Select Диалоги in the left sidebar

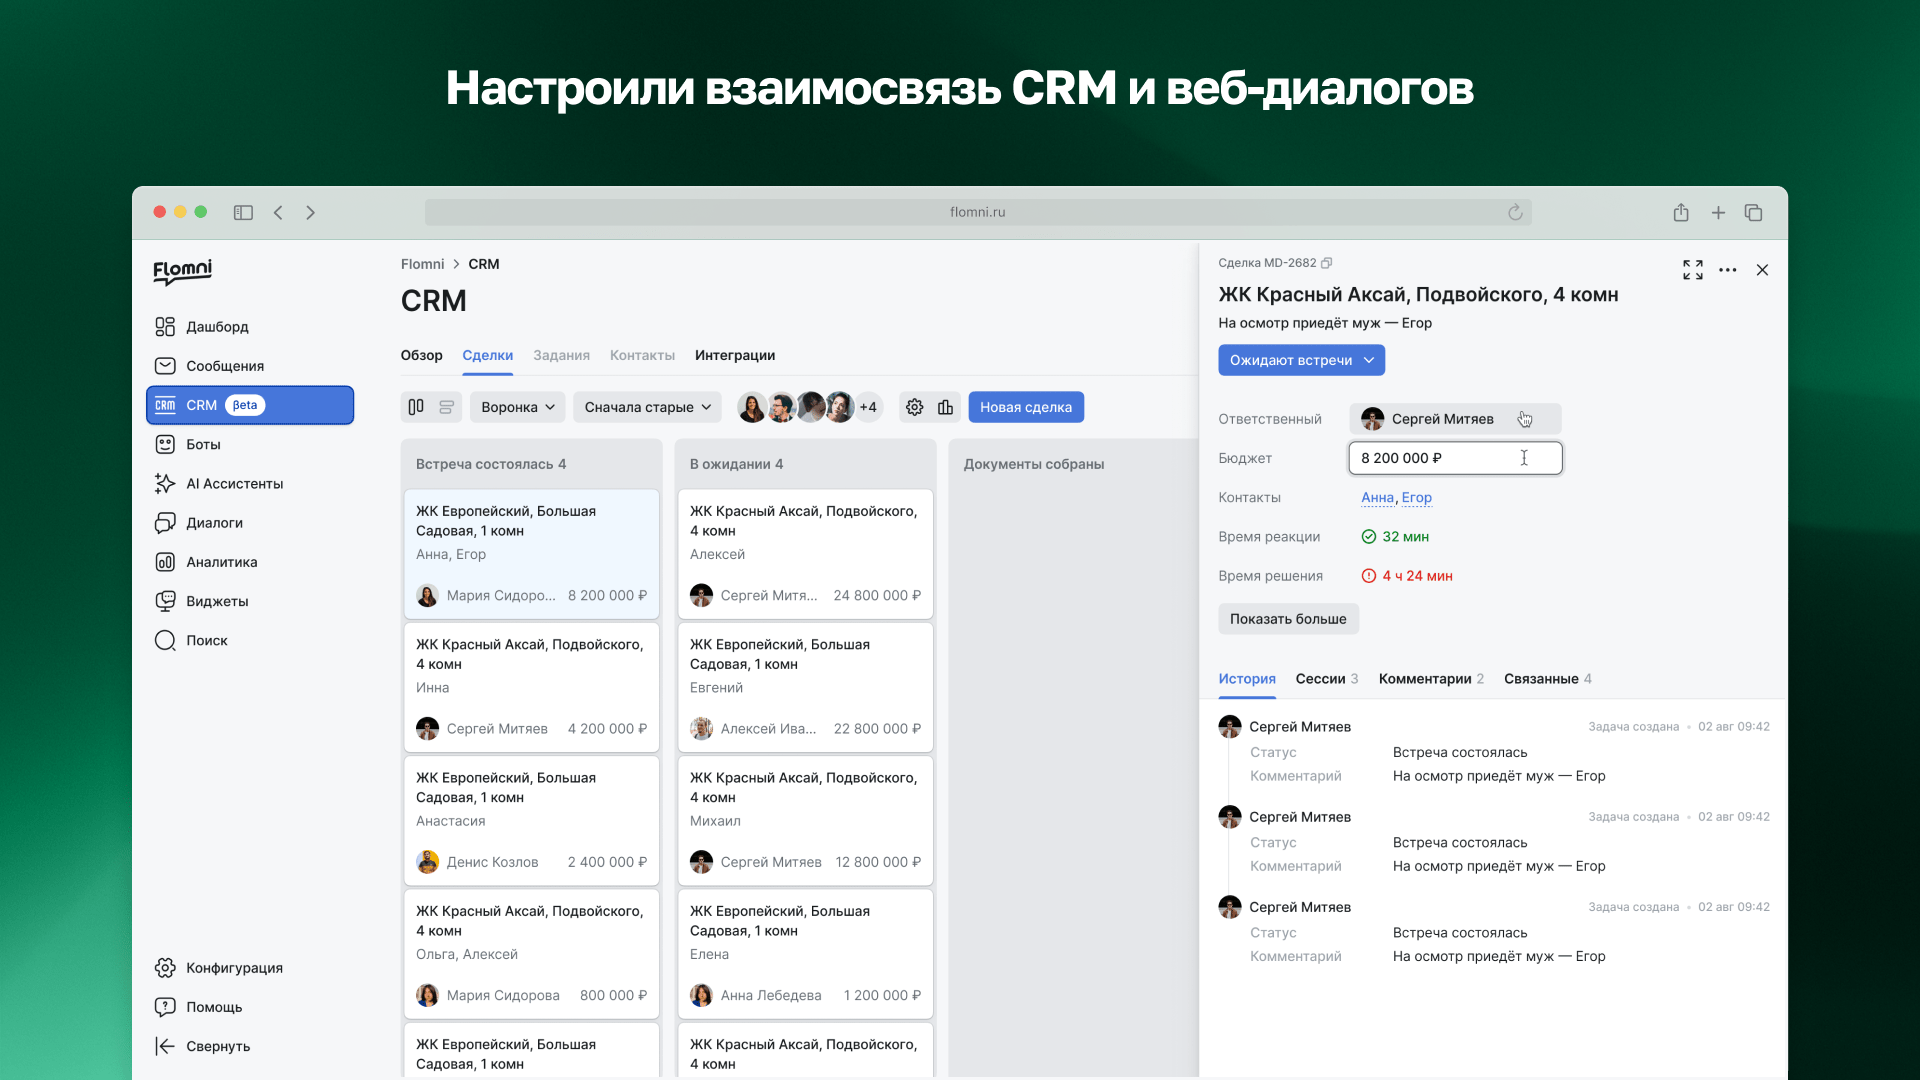click(213, 522)
